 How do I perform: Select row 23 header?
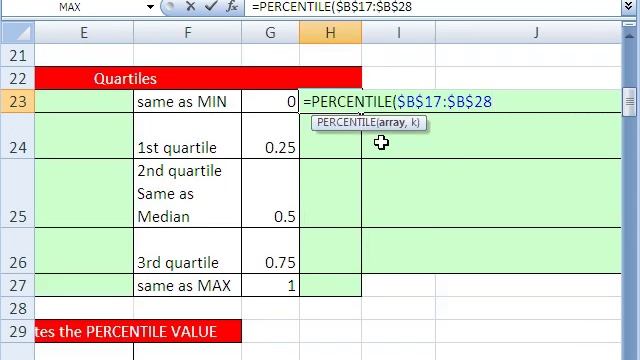[18, 101]
